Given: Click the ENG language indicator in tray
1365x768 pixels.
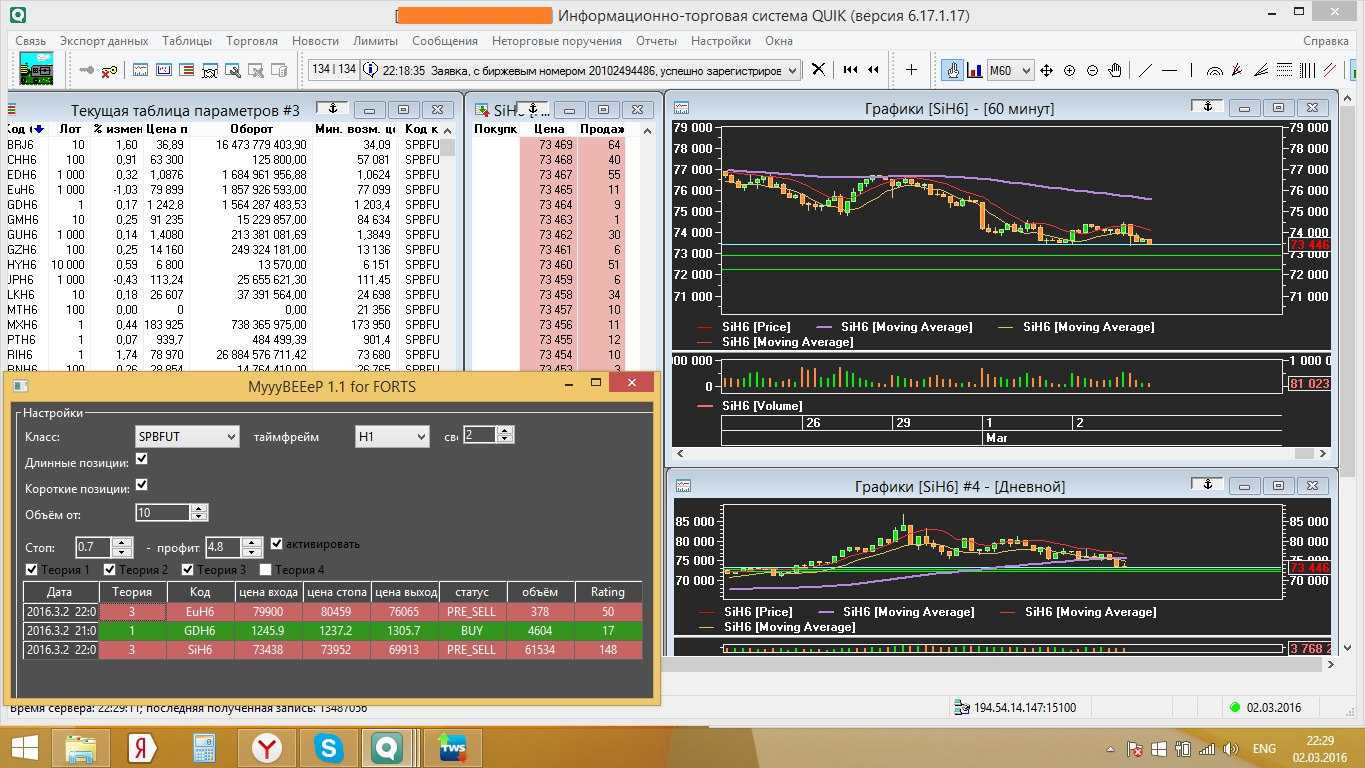Looking at the screenshot, I should [x=1264, y=748].
